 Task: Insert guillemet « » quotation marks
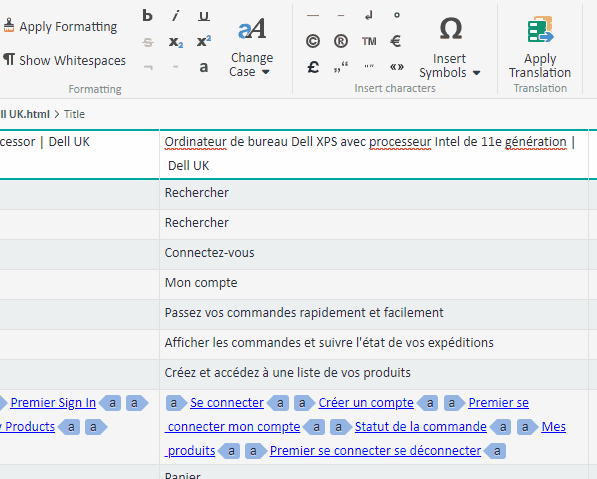396,67
